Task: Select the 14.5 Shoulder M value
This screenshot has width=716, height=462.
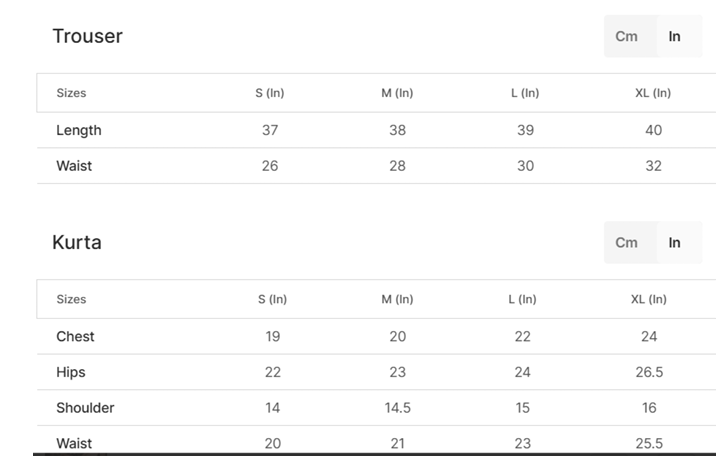Action: pyautogui.click(x=397, y=408)
